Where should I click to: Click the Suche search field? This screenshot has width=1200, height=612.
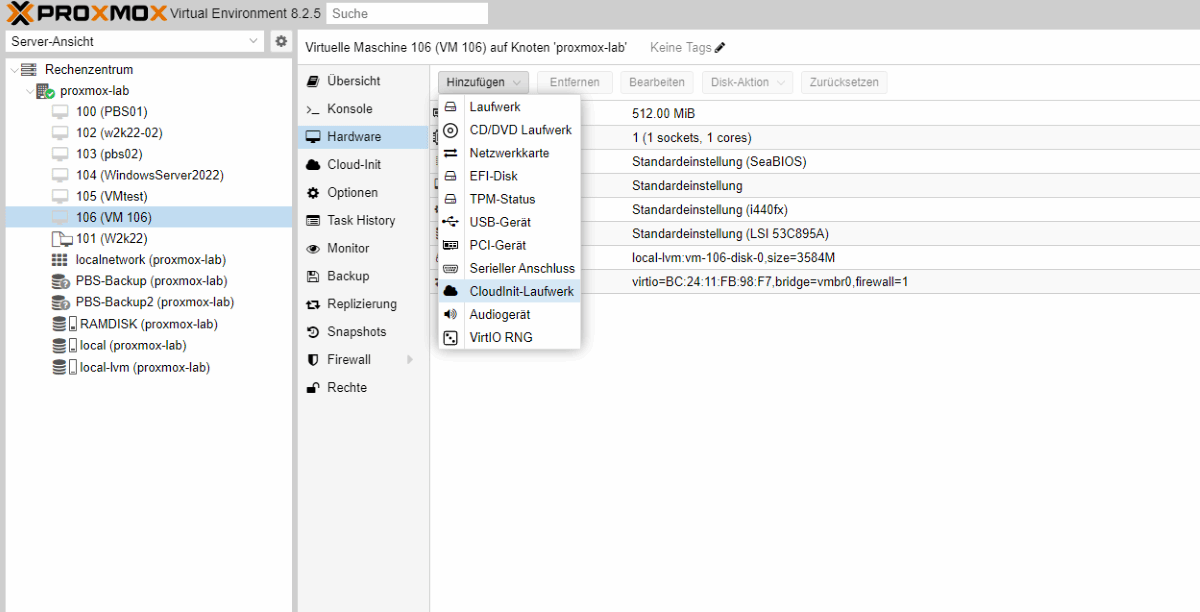[x=406, y=14]
